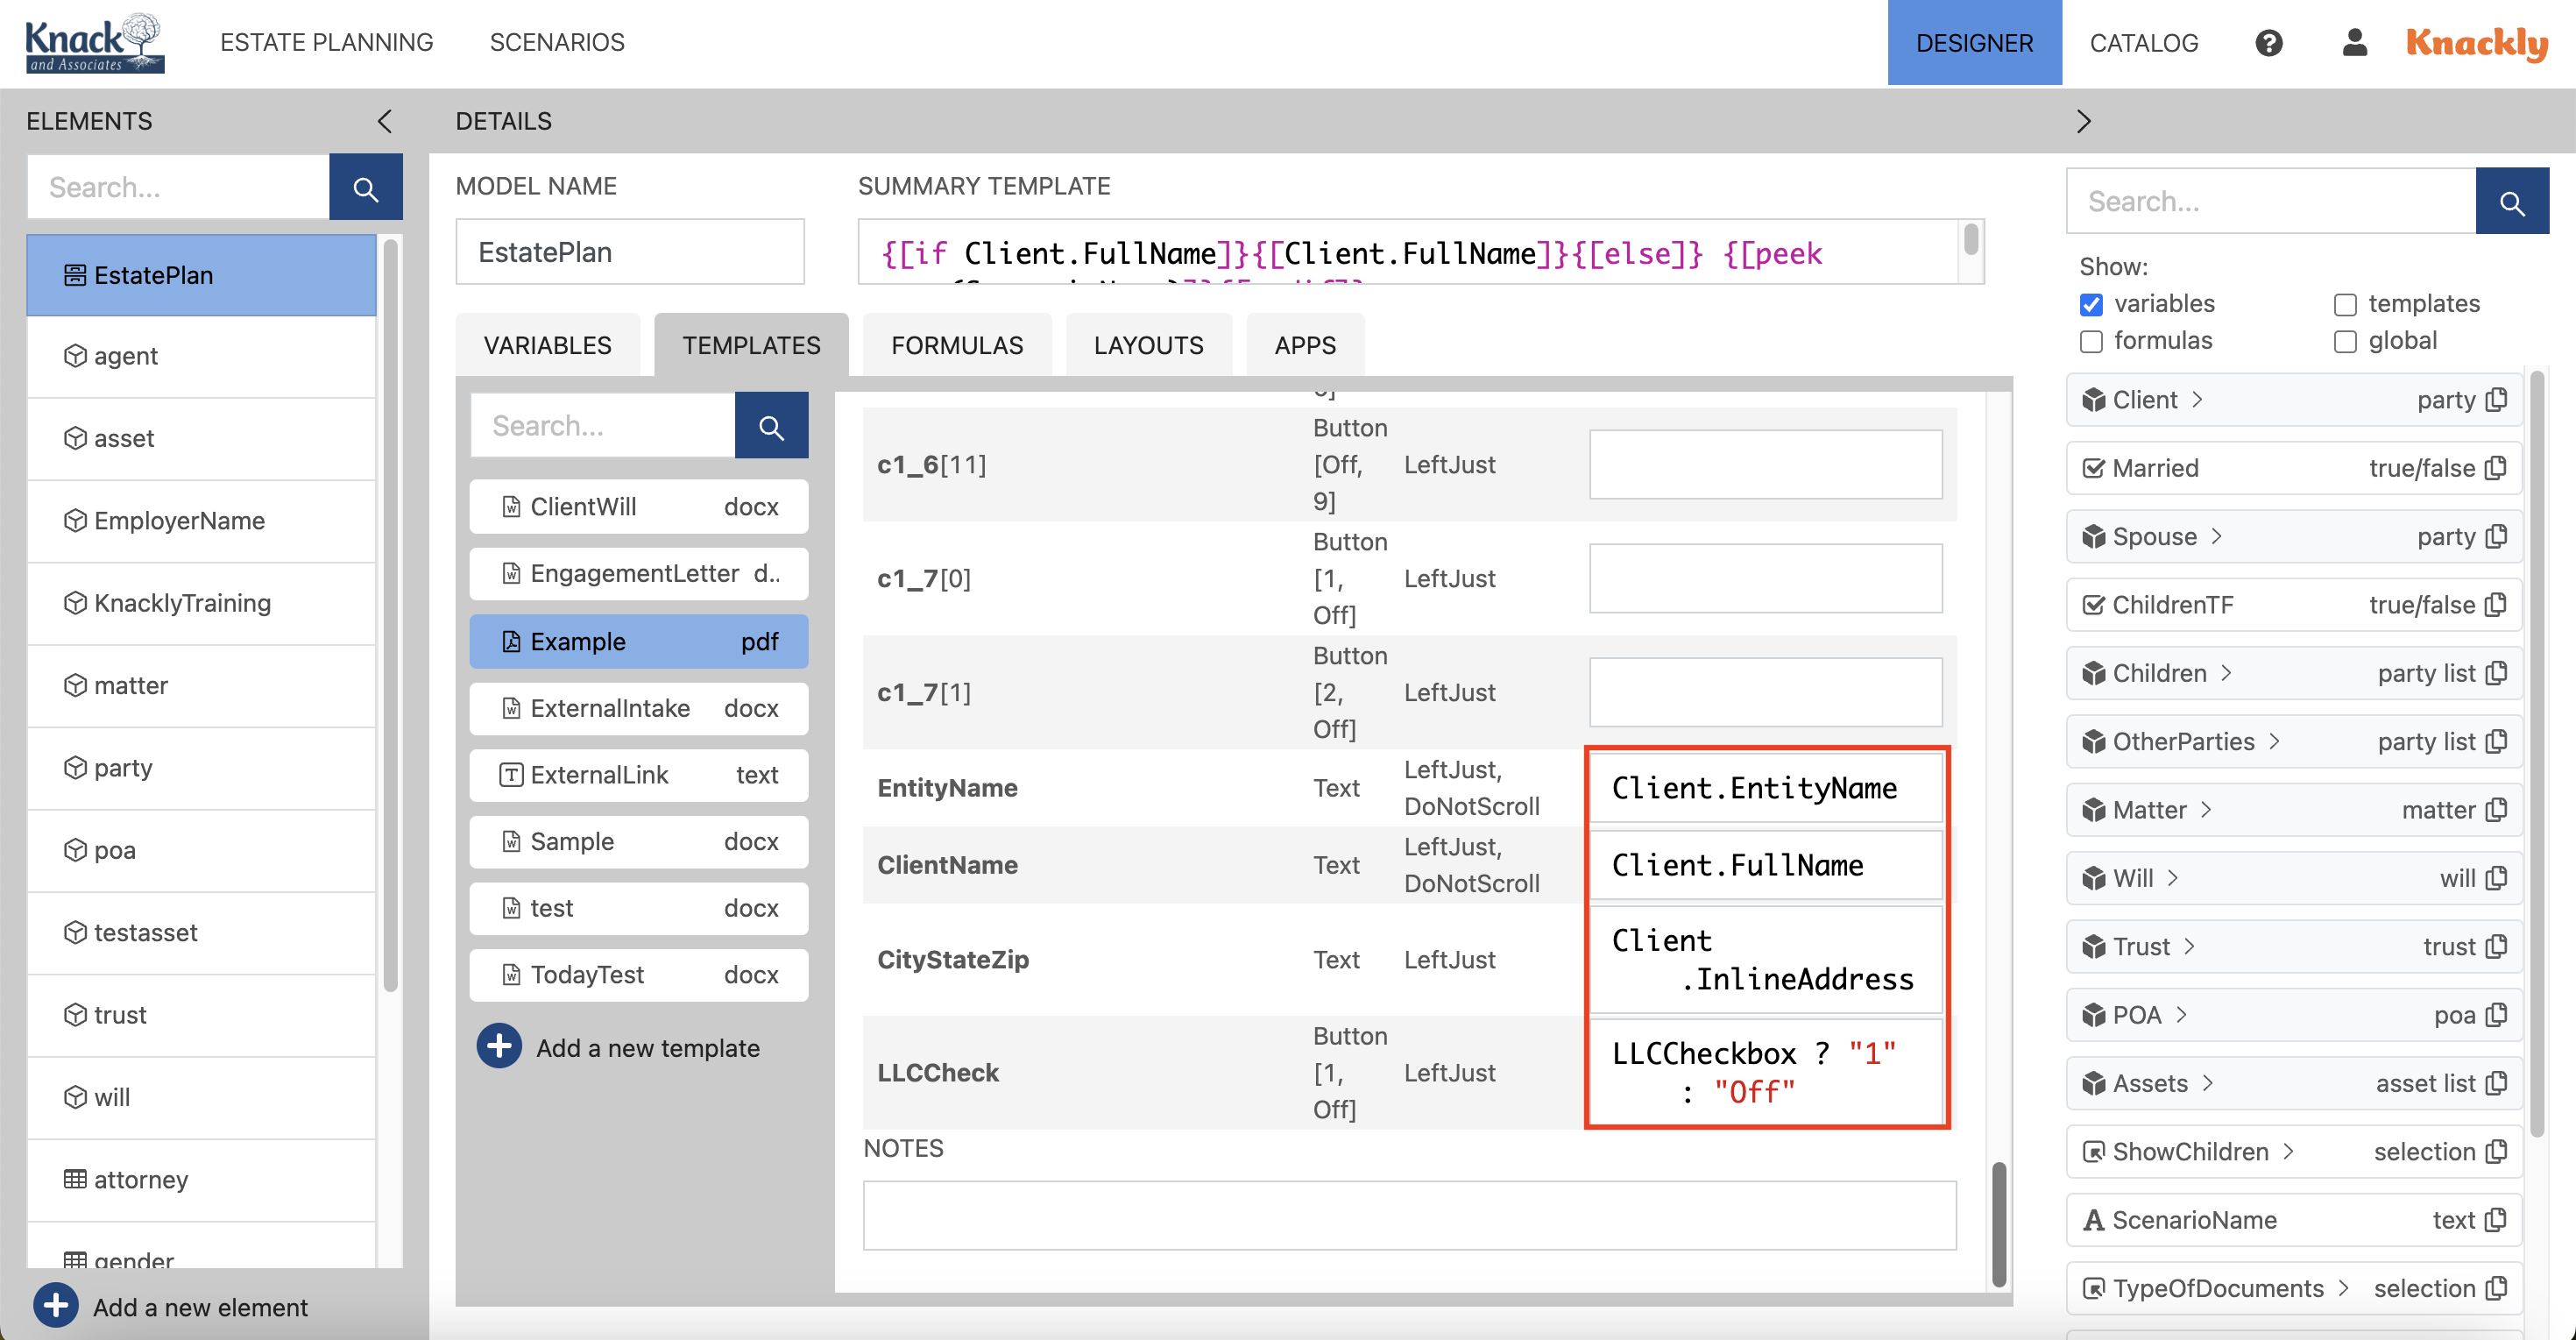The image size is (2576, 1340).
Task: Uncheck the variables checkbox
Action: (2091, 304)
